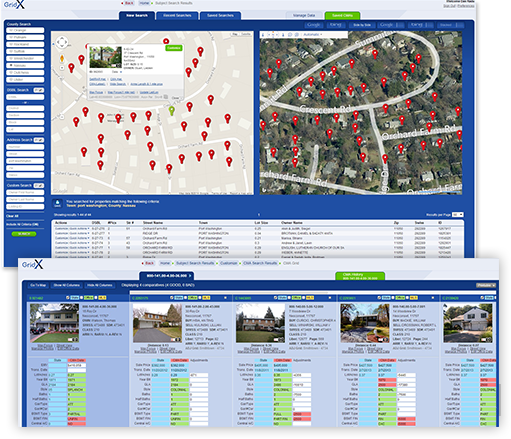This screenshot has width=511, height=439.
Task: Open the Automatic dropdown on the aerial map
Action: (x=313, y=35)
